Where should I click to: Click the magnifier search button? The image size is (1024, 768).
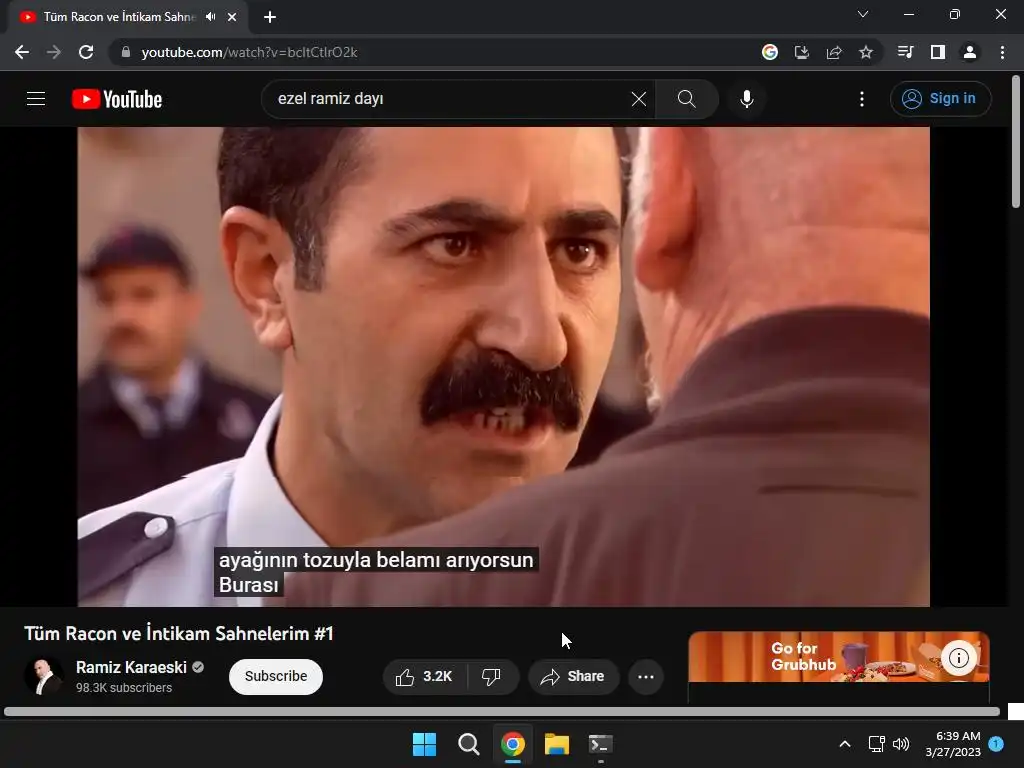click(x=686, y=99)
